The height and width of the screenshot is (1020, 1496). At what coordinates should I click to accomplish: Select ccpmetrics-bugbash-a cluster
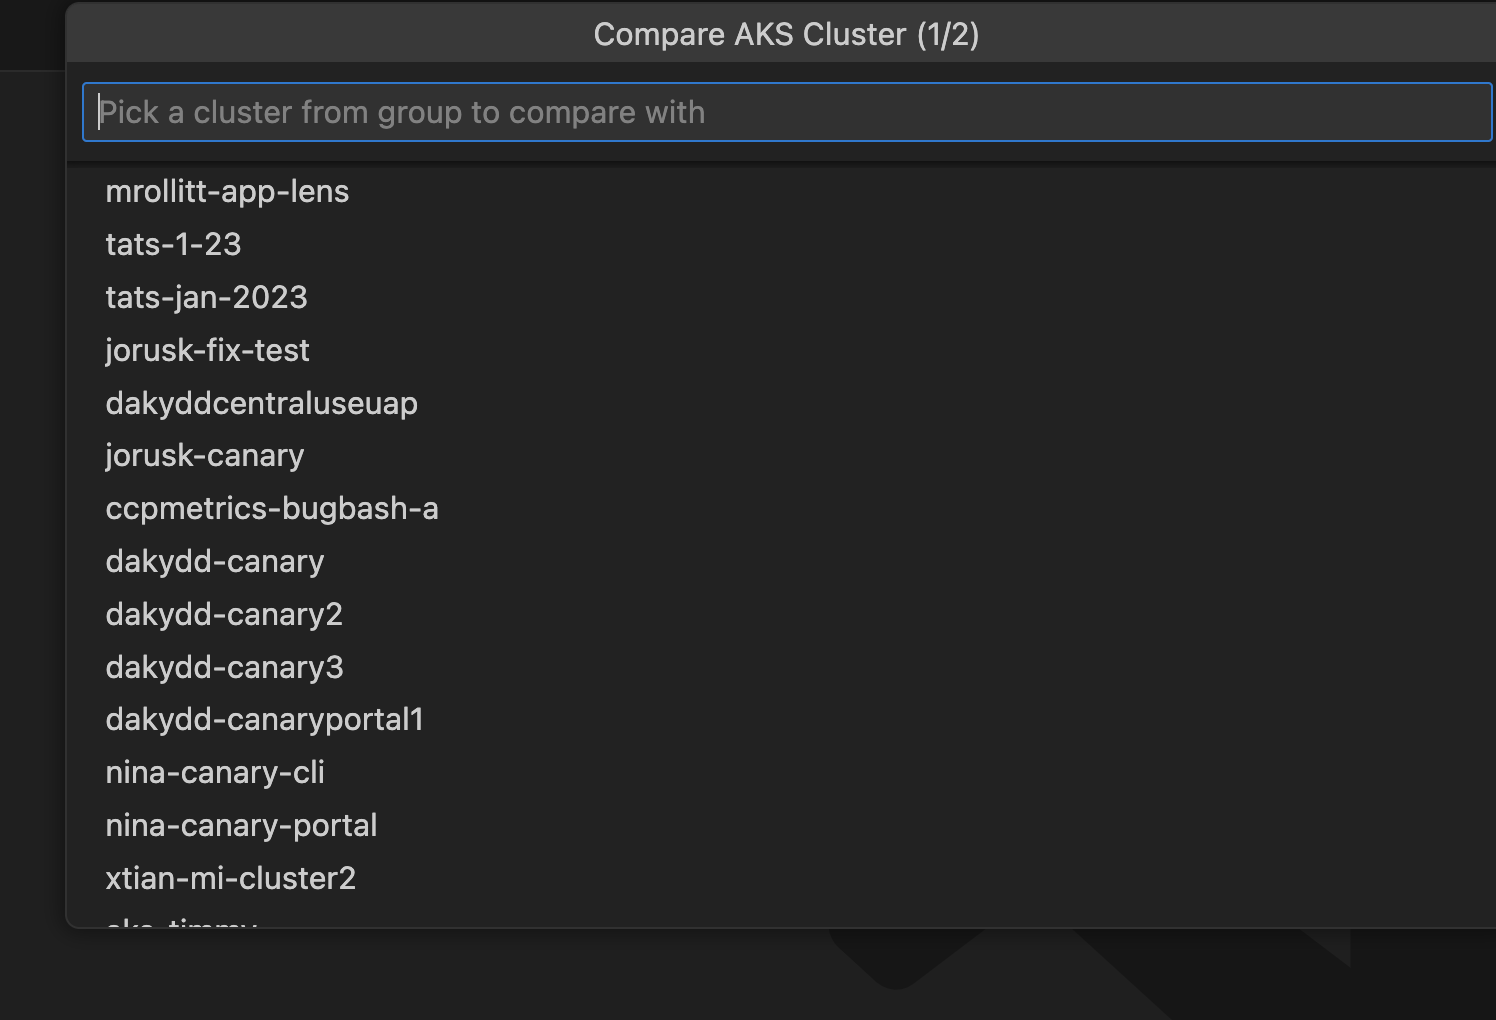[x=786, y=508]
